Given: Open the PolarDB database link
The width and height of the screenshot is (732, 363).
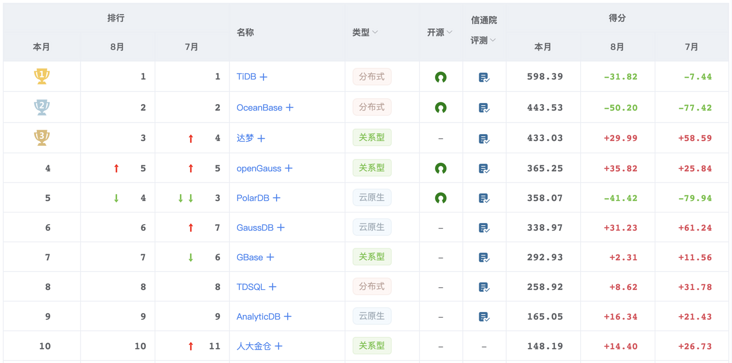Looking at the screenshot, I should 253,198.
